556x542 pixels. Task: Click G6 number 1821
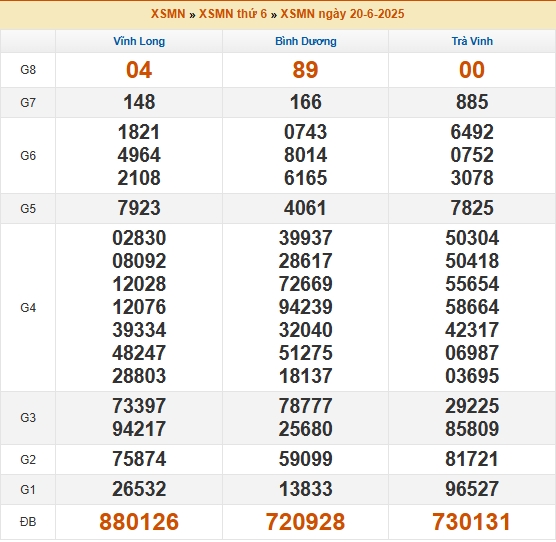coord(139,132)
